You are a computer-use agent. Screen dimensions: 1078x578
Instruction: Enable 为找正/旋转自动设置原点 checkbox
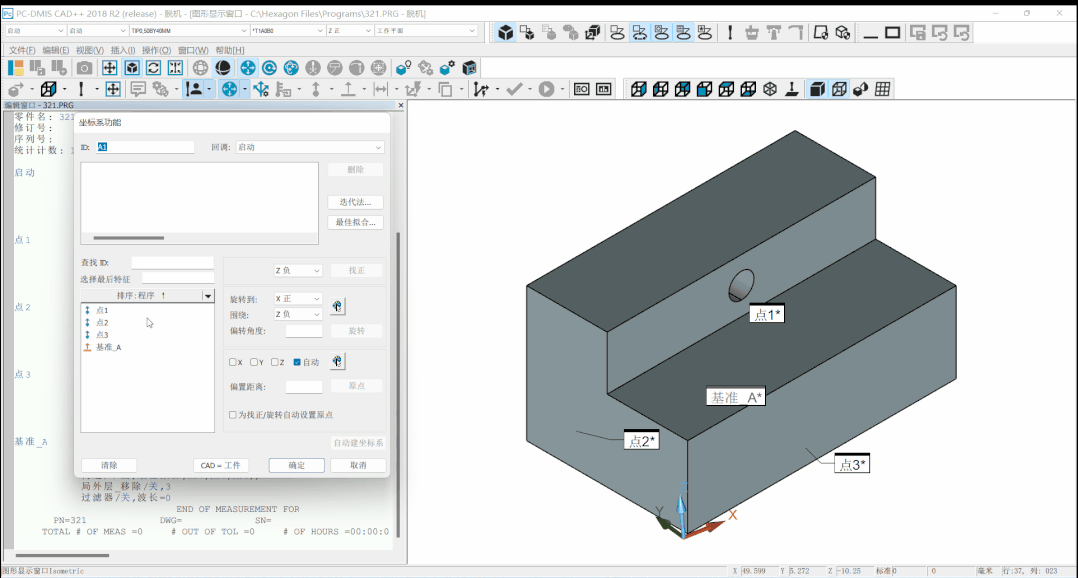click(234, 414)
